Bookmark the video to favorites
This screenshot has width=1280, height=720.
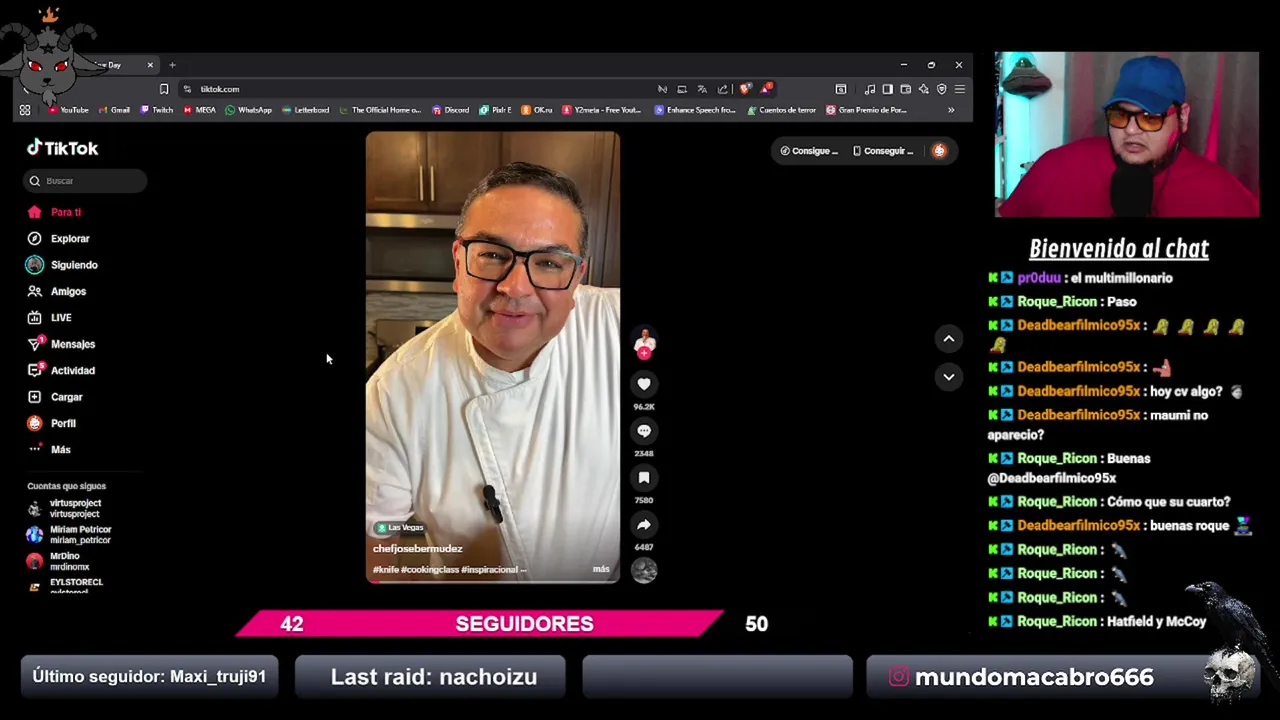(644, 478)
